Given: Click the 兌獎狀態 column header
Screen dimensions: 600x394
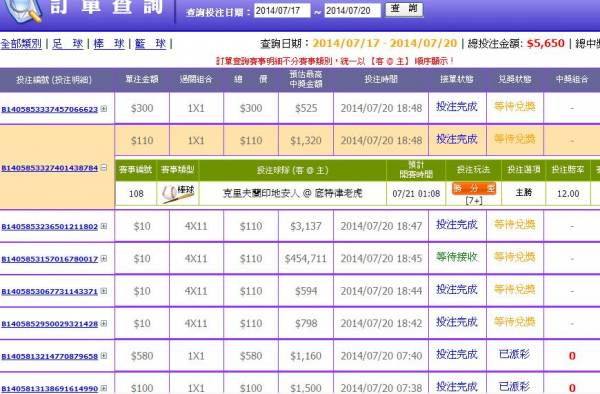Looking at the screenshot, I should pos(515,79).
